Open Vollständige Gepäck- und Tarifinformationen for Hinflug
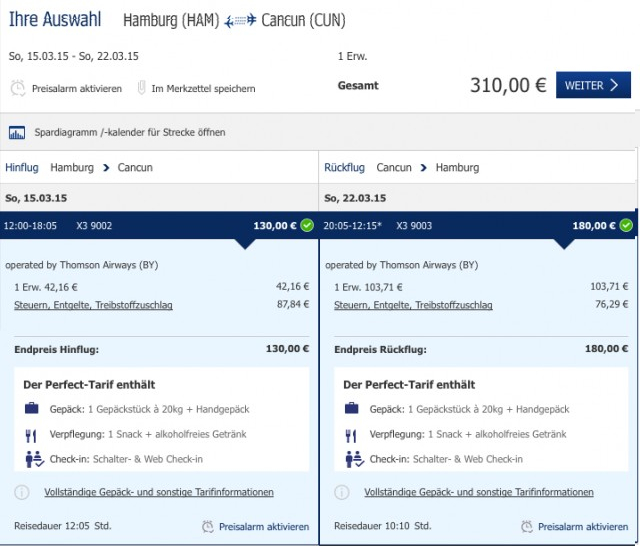Image resolution: width=641 pixels, height=546 pixels. pyautogui.click(x=159, y=492)
